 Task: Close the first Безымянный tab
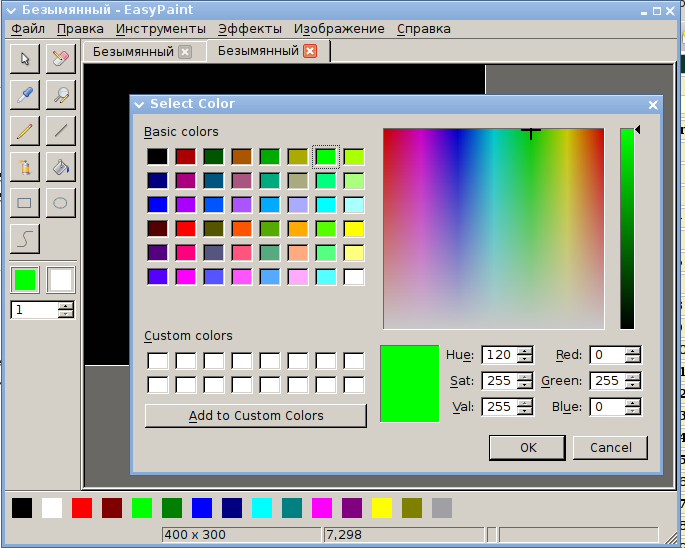185,52
